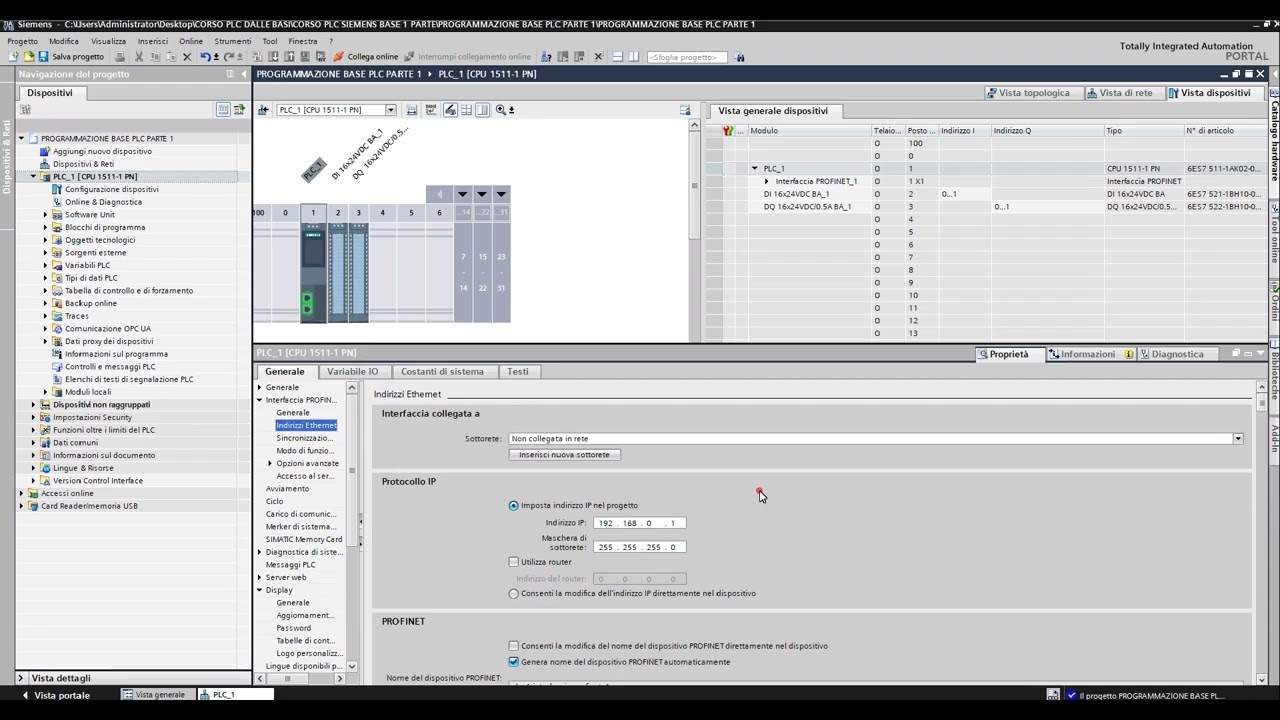The width and height of the screenshot is (1280, 720).
Task: Collapse PLC_1 row in device overview table
Action: click(x=755, y=169)
